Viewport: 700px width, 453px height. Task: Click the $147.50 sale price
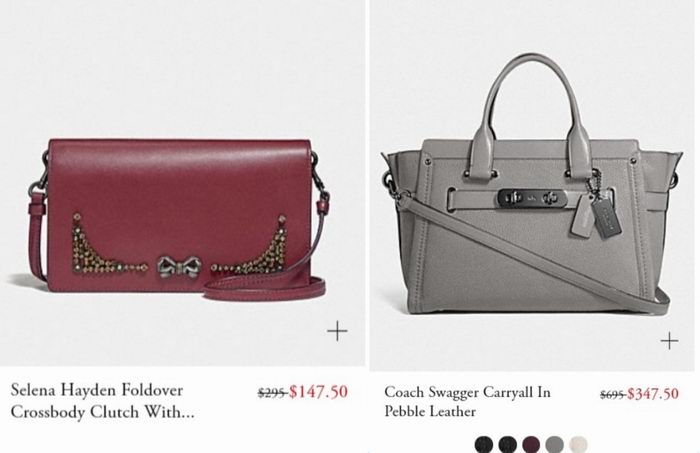(318, 392)
